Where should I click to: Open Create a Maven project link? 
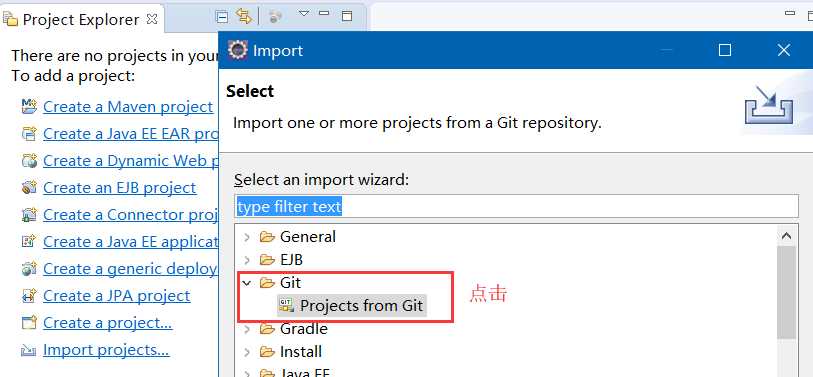click(x=128, y=106)
